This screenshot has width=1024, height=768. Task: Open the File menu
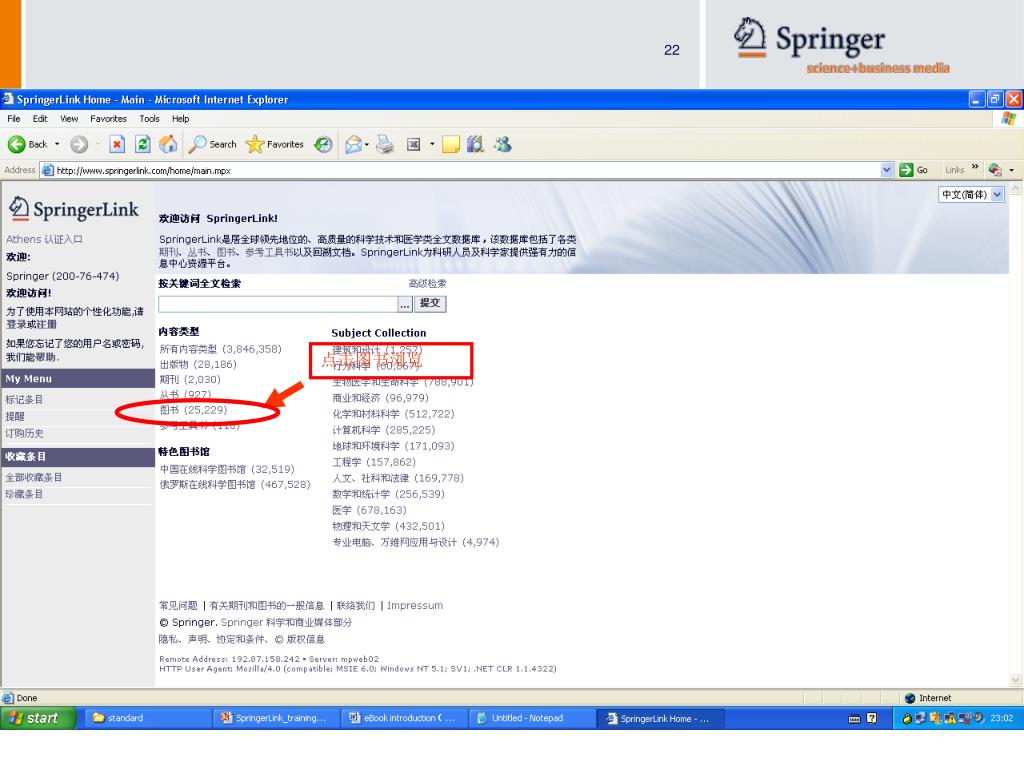click(14, 119)
